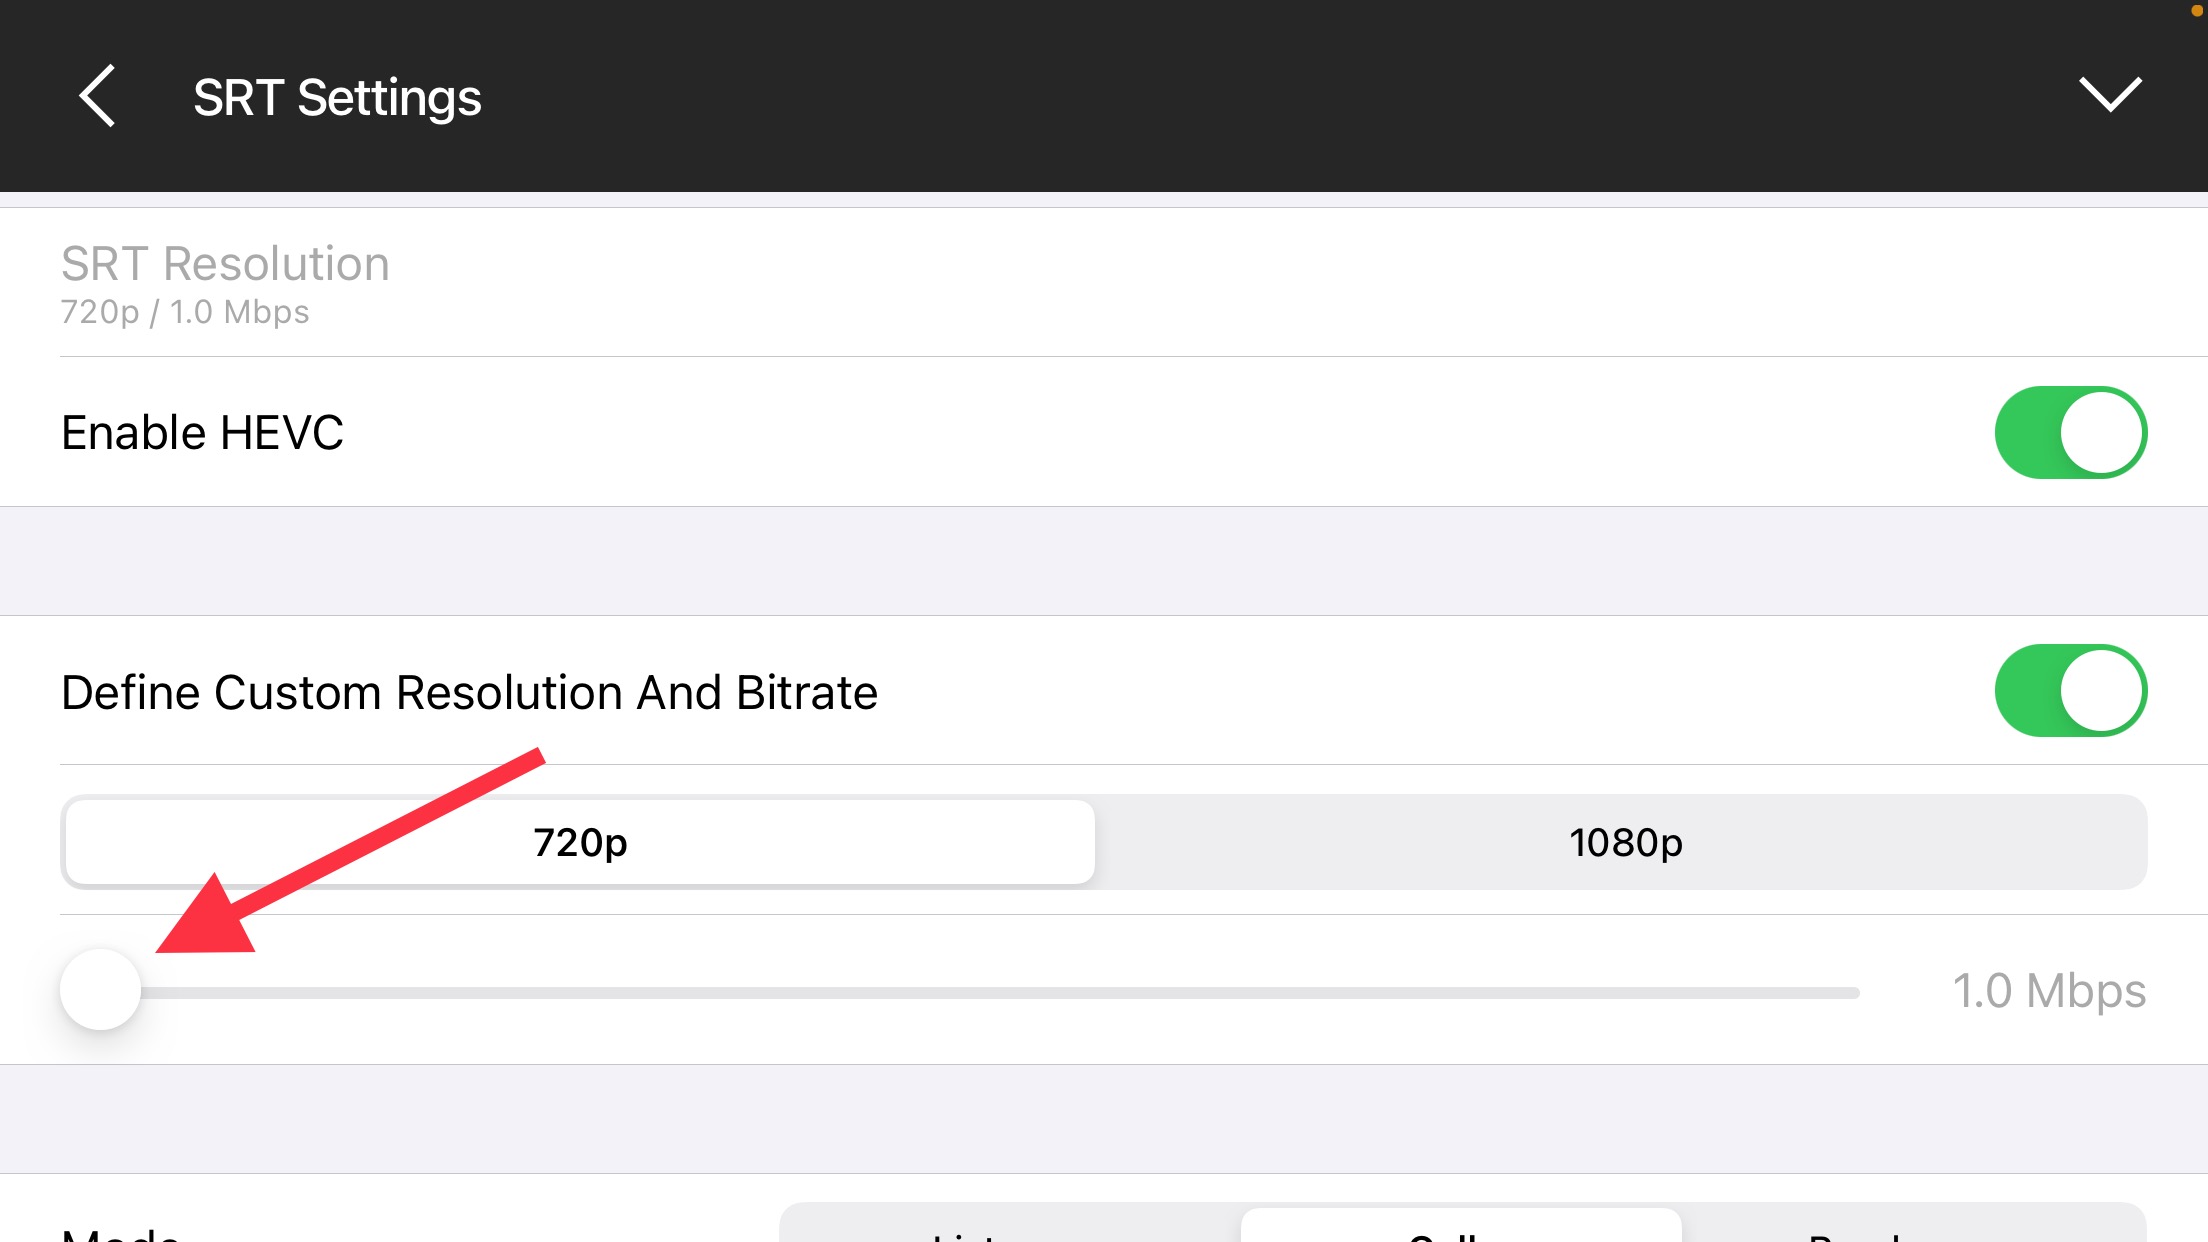Select the 720p resolution segment
2208x1242 pixels.
[x=580, y=842]
